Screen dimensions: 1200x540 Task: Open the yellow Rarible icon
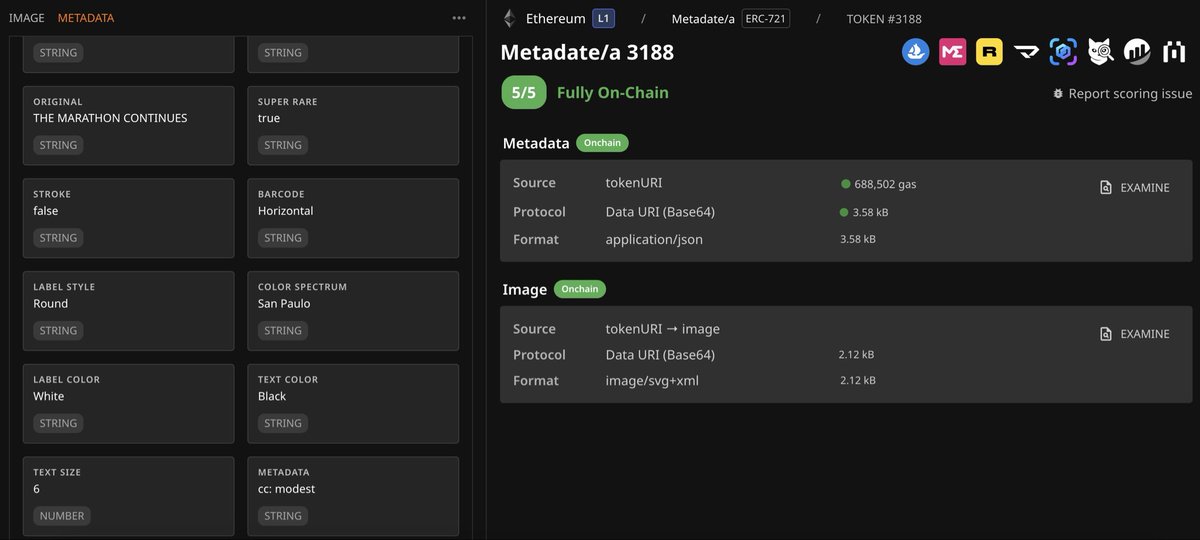click(x=989, y=52)
